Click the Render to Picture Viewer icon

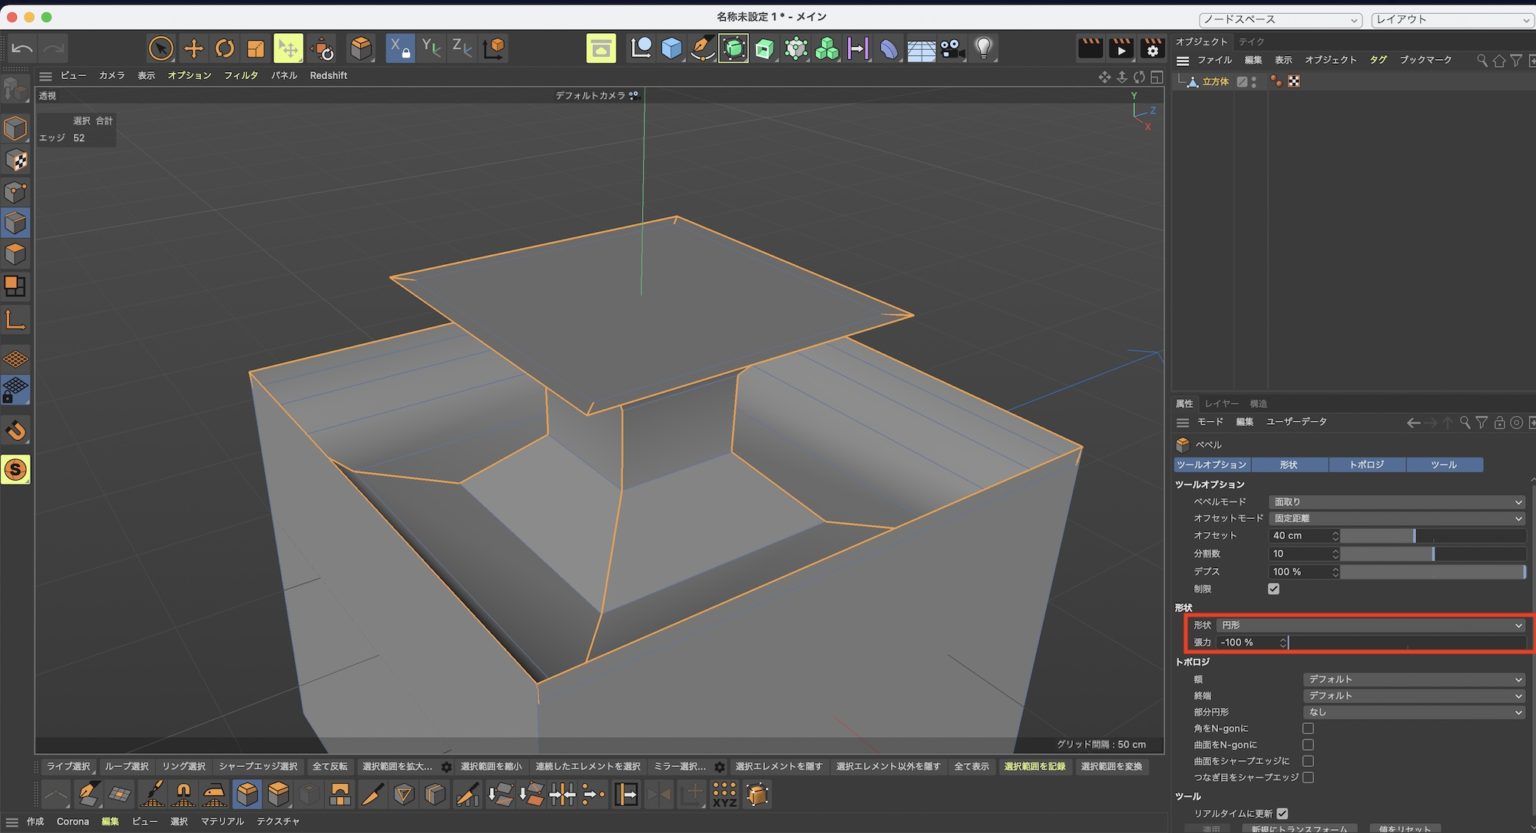coord(1121,47)
